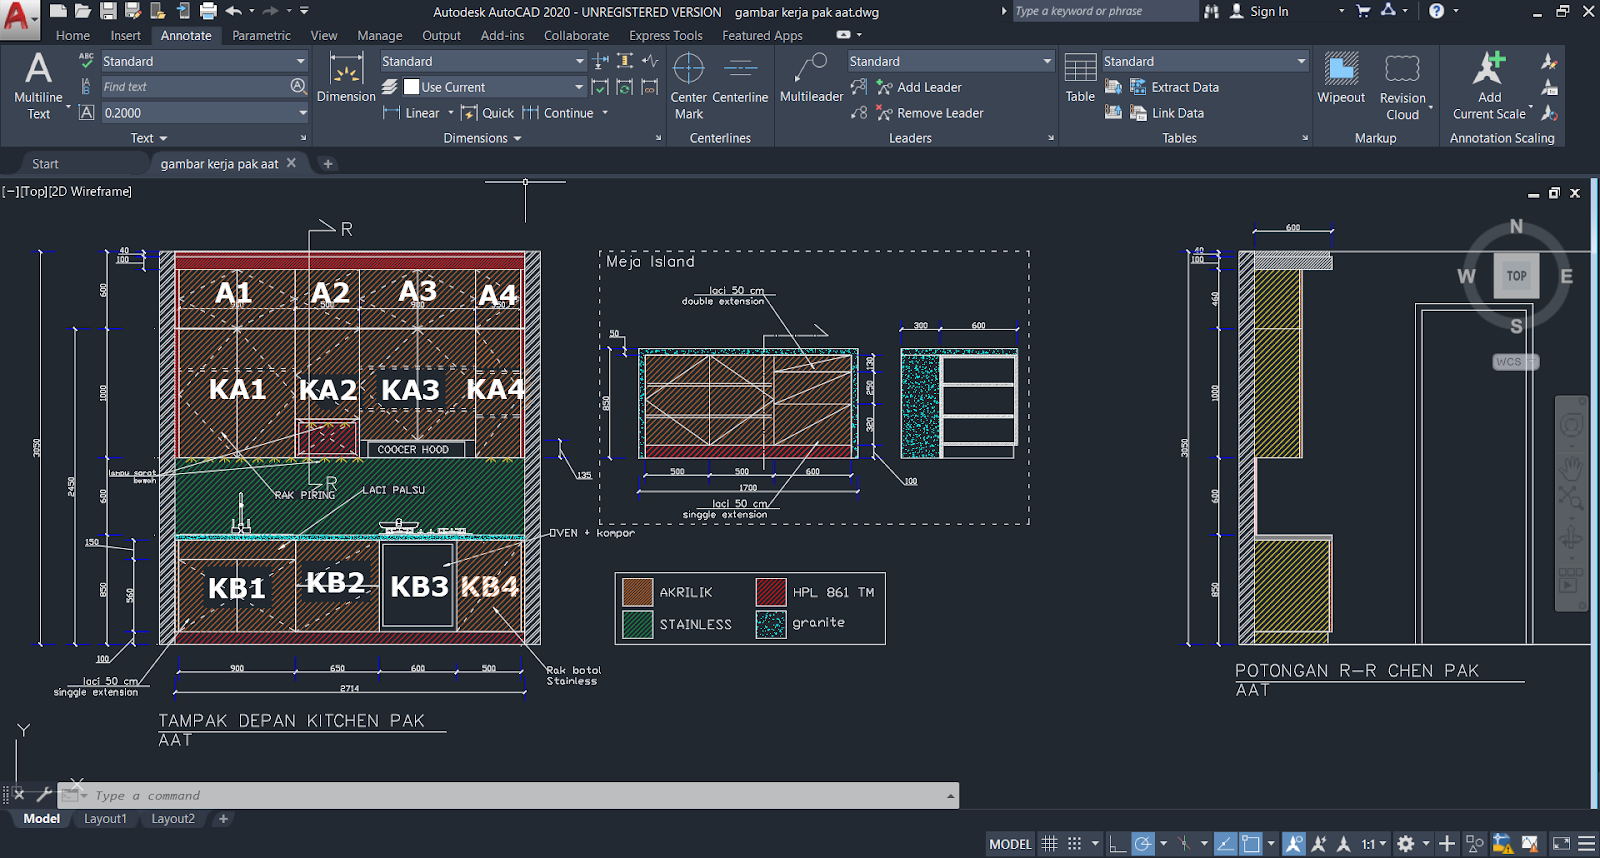Click the Link Data tool
Viewport: 1600px width, 858px height.
point(1166,113)
